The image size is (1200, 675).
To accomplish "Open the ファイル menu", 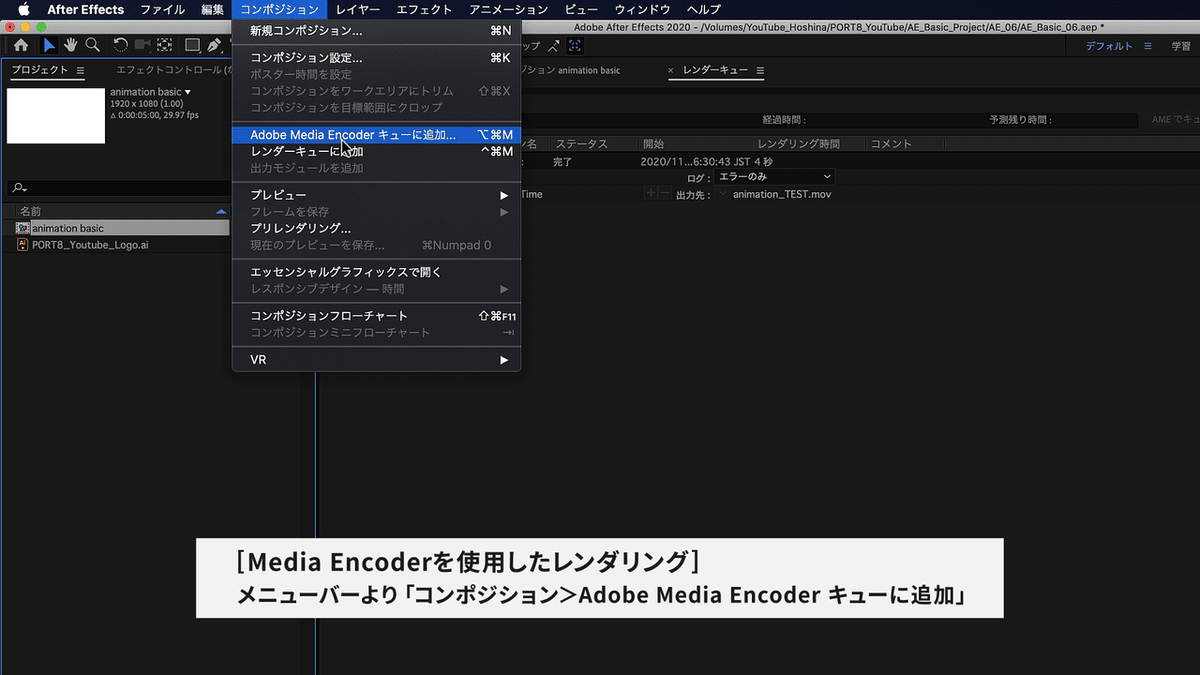I will click(162, 9).
